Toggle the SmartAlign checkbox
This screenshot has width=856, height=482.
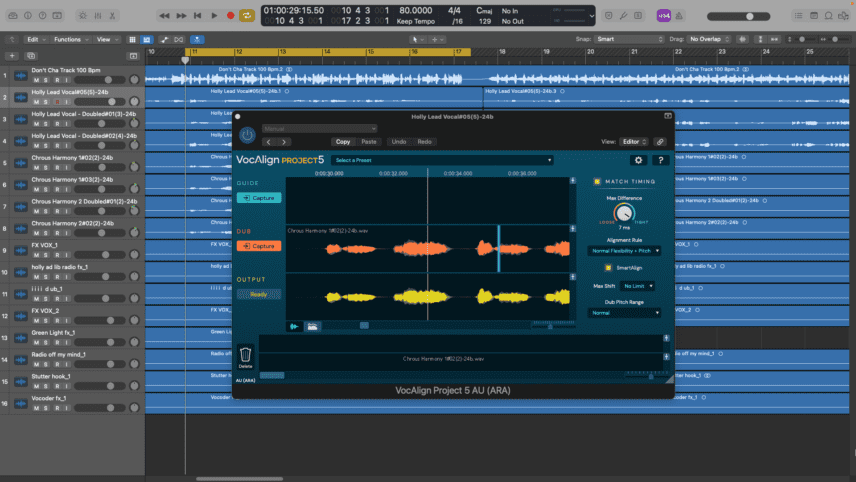(x=608, y=268)
